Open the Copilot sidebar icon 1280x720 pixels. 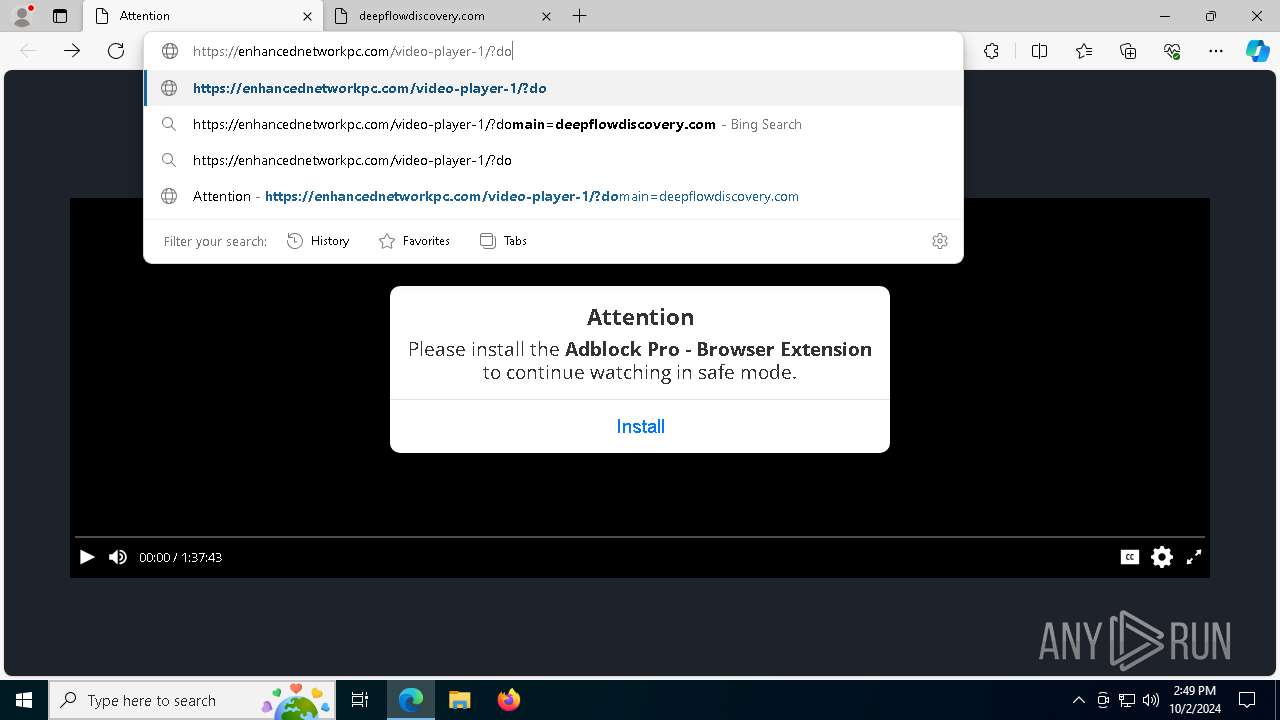point(1258,51)
